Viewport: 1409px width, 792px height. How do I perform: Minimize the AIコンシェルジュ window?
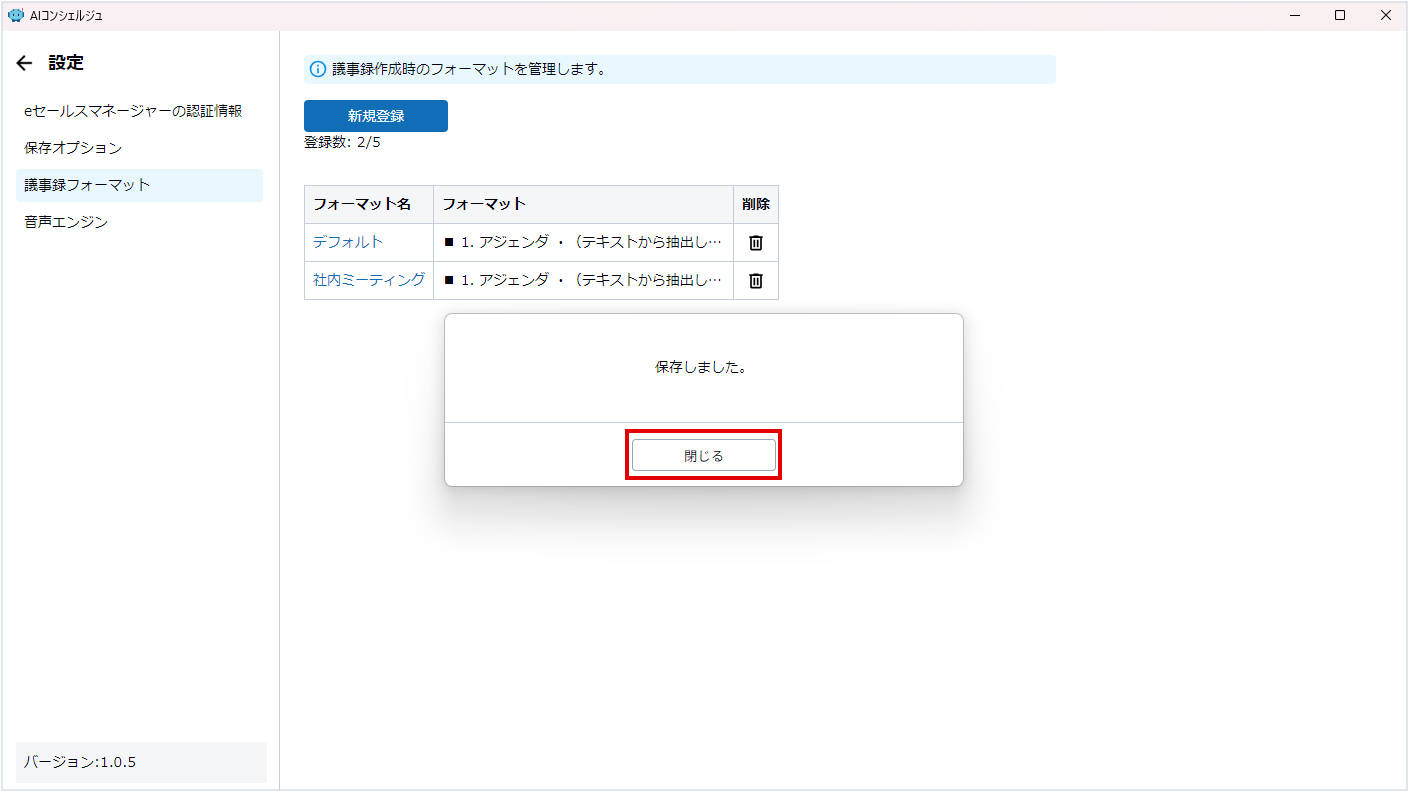coord(1295,15)
